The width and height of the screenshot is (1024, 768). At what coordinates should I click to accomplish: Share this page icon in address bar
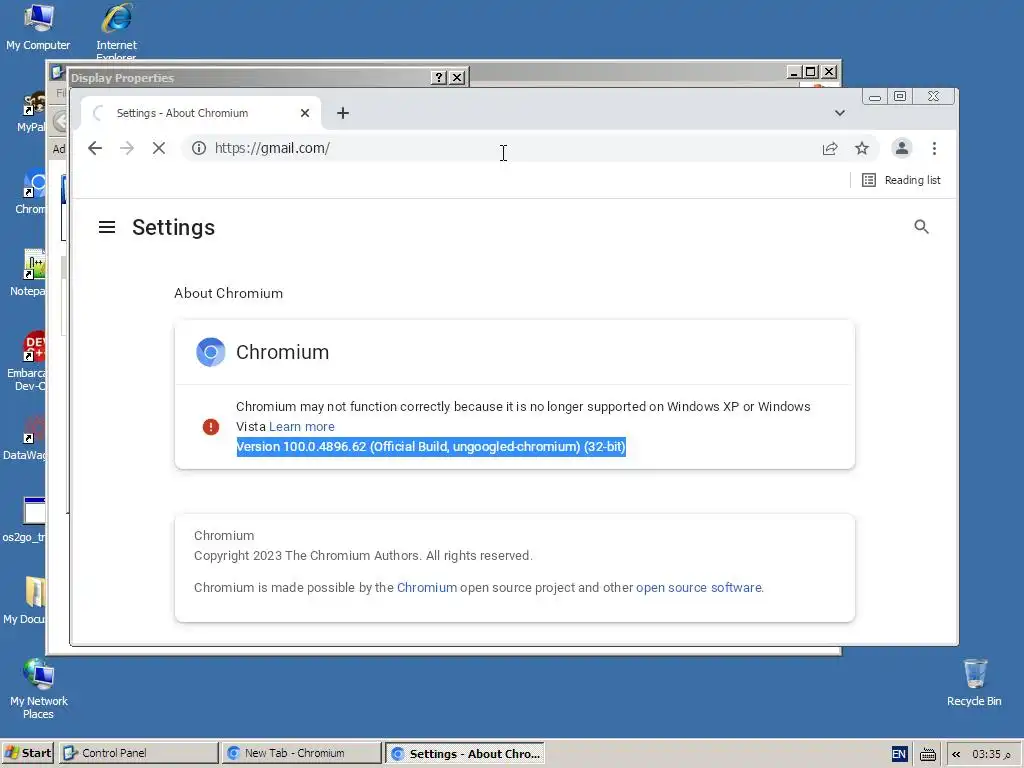point(830,148)
